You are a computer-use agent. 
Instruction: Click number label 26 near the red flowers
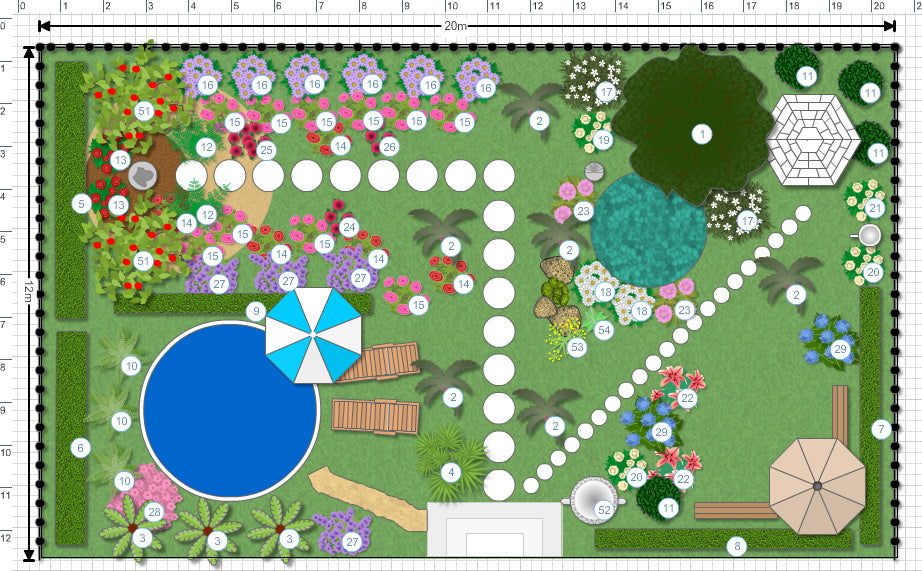click(389, 146)
